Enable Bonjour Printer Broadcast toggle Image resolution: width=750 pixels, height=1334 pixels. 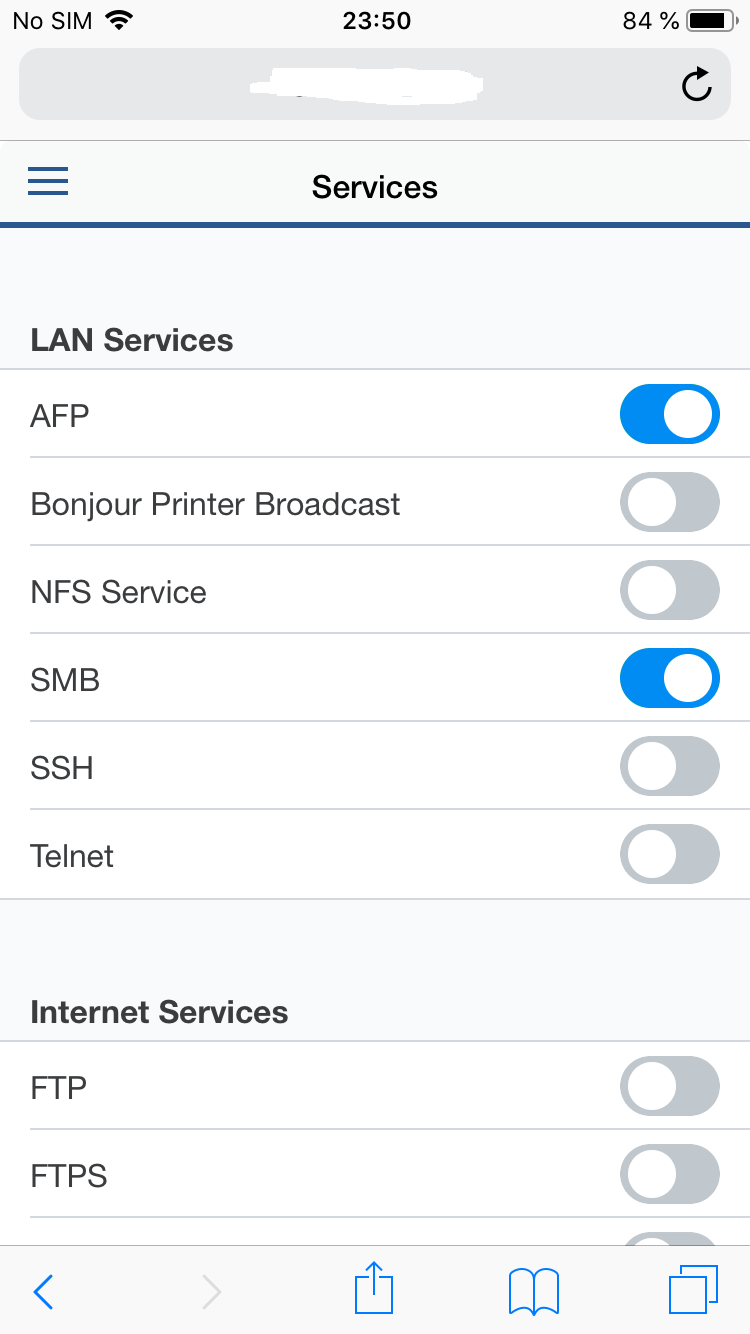pos(669,502)
